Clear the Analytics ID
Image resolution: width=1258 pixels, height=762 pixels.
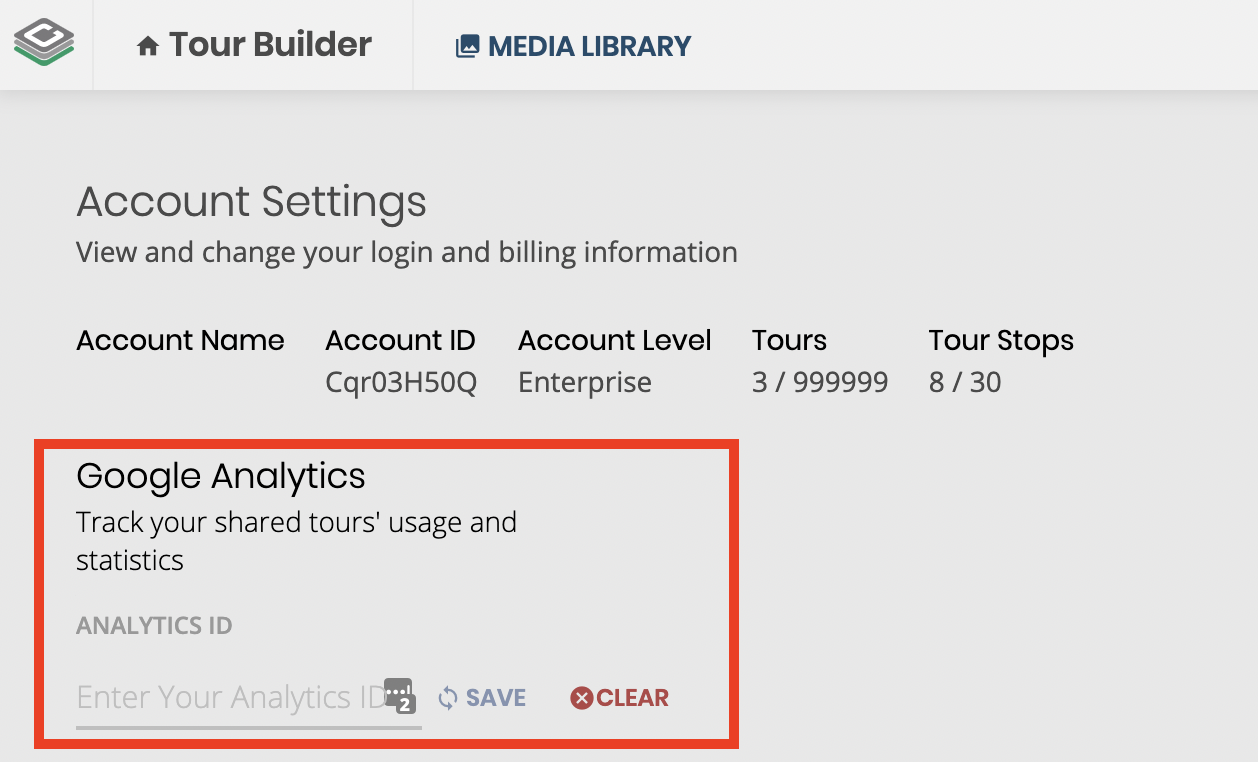(620, 698)
